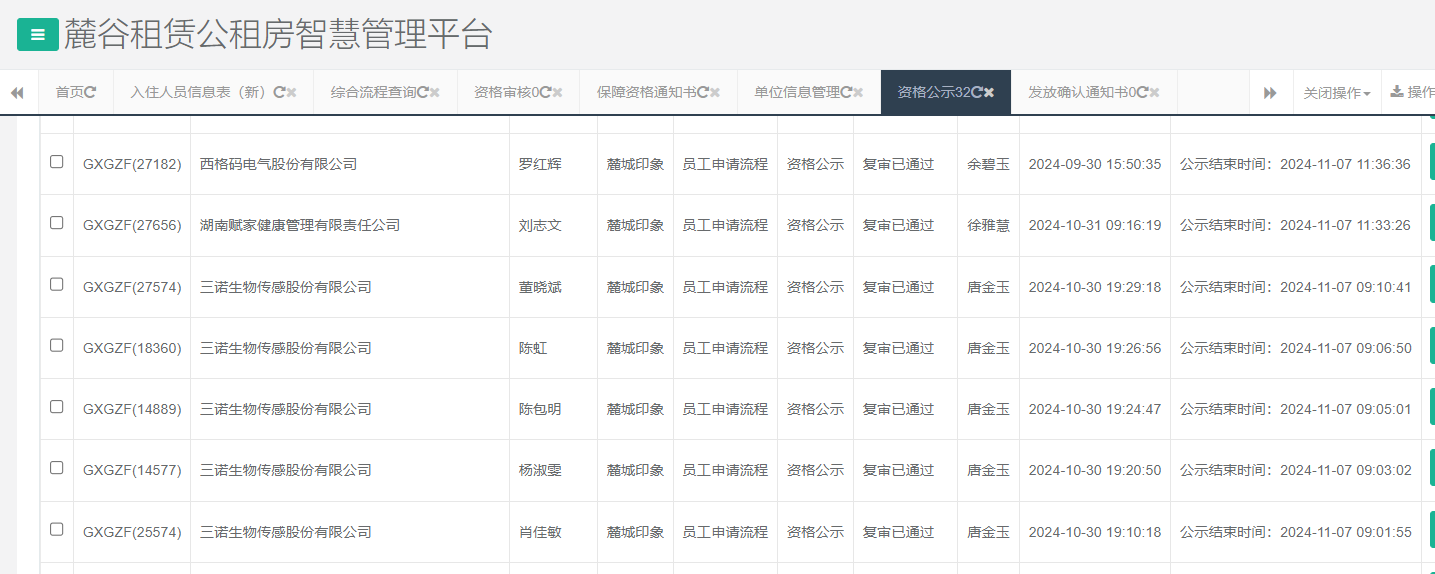Click the green action button in 罗红辉 row
Image resolution: width=1435 pixels, height=574 pixels.
pyautogui.click(x=1431, y=164)
